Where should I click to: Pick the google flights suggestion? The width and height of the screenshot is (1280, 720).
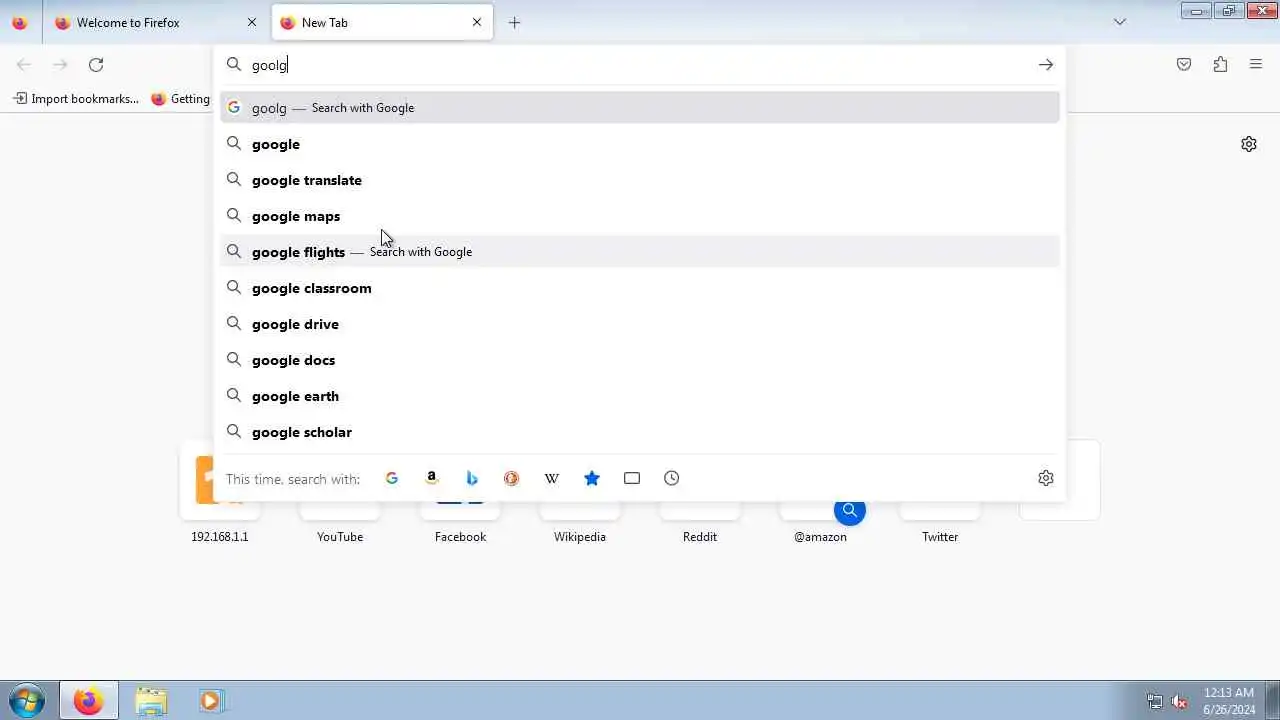click(640, 252)
